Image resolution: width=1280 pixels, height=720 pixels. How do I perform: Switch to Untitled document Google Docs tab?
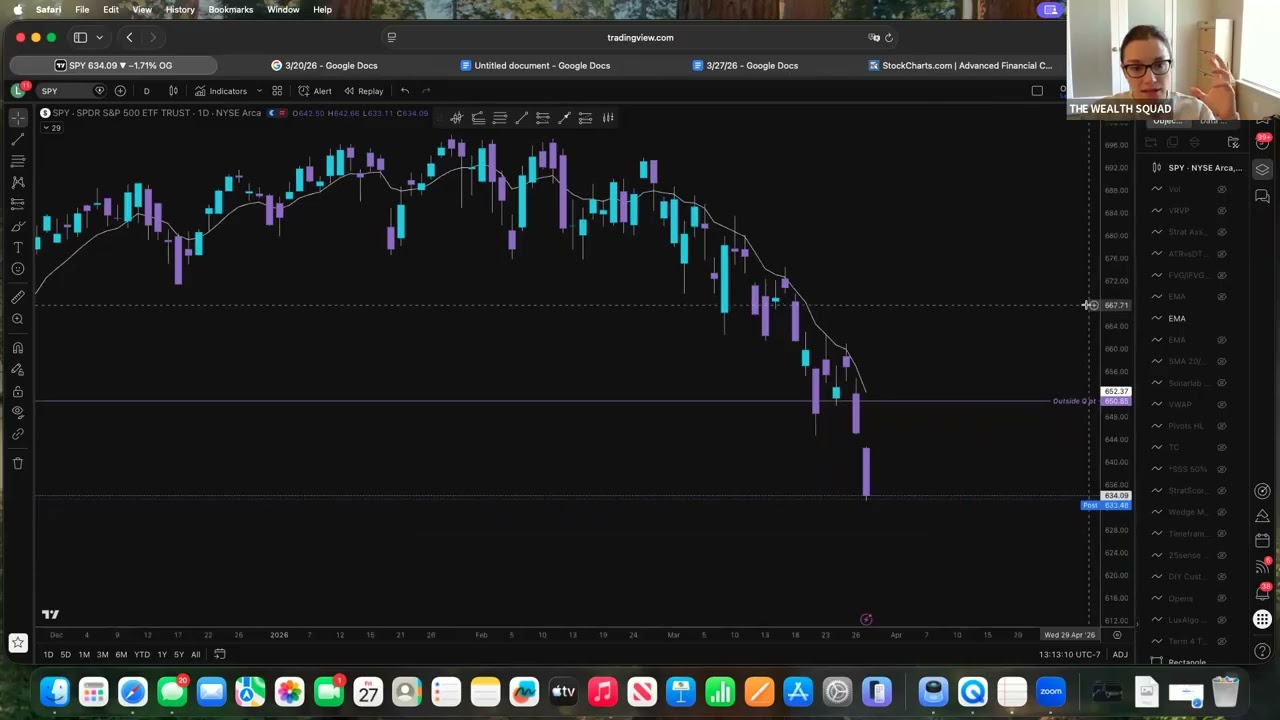[535, 65]
